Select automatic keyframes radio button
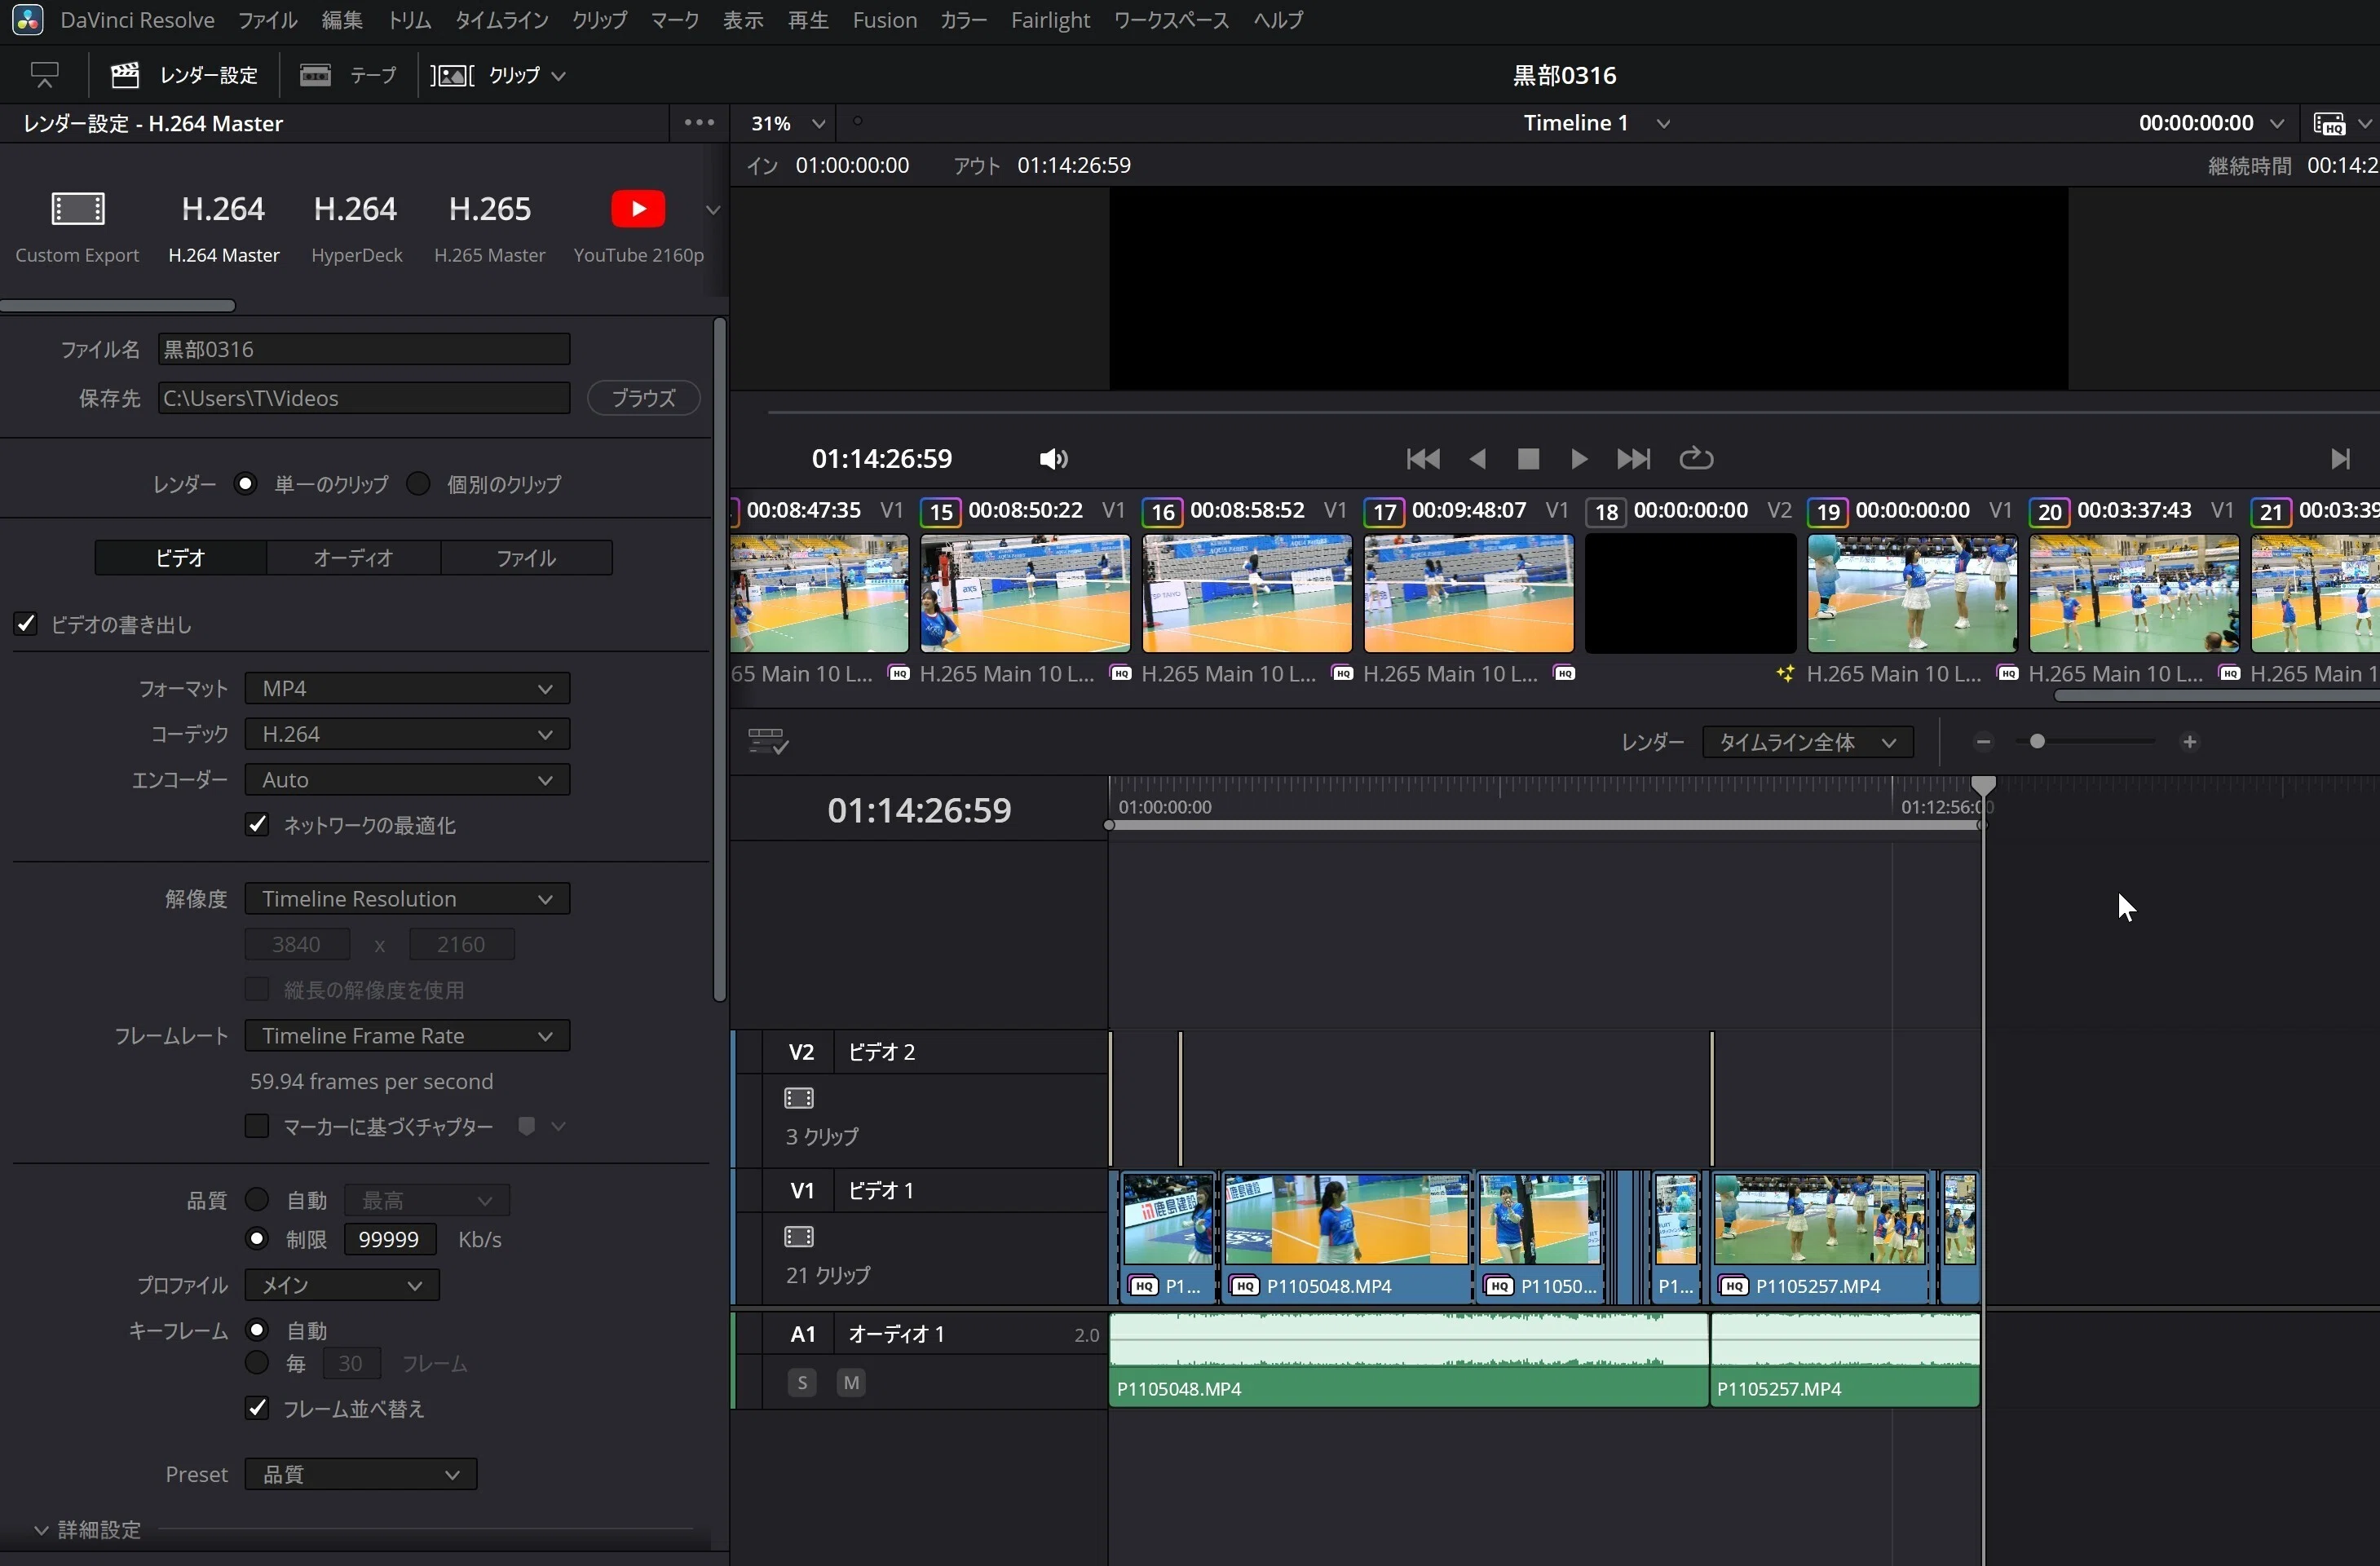Viewport: 2380px width, 1566px height. pos(257,1330)
